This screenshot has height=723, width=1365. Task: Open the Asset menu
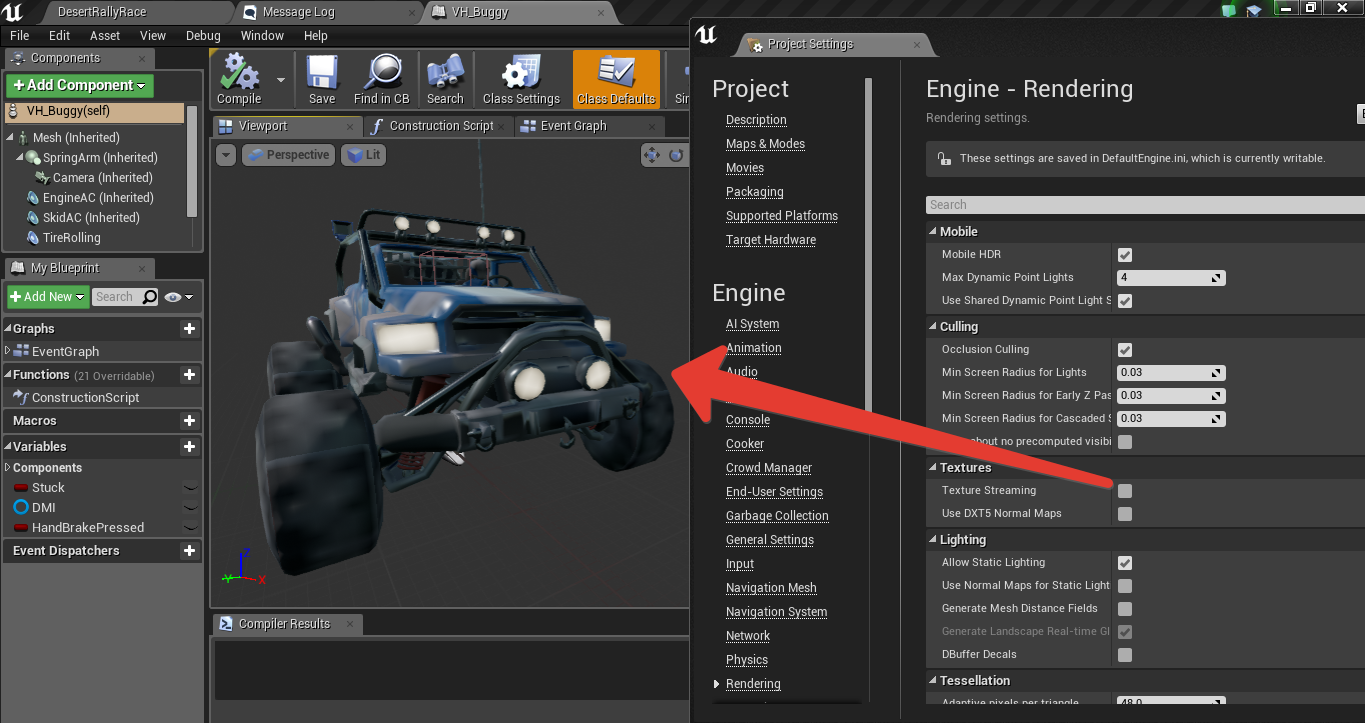[x=105, y=35]
